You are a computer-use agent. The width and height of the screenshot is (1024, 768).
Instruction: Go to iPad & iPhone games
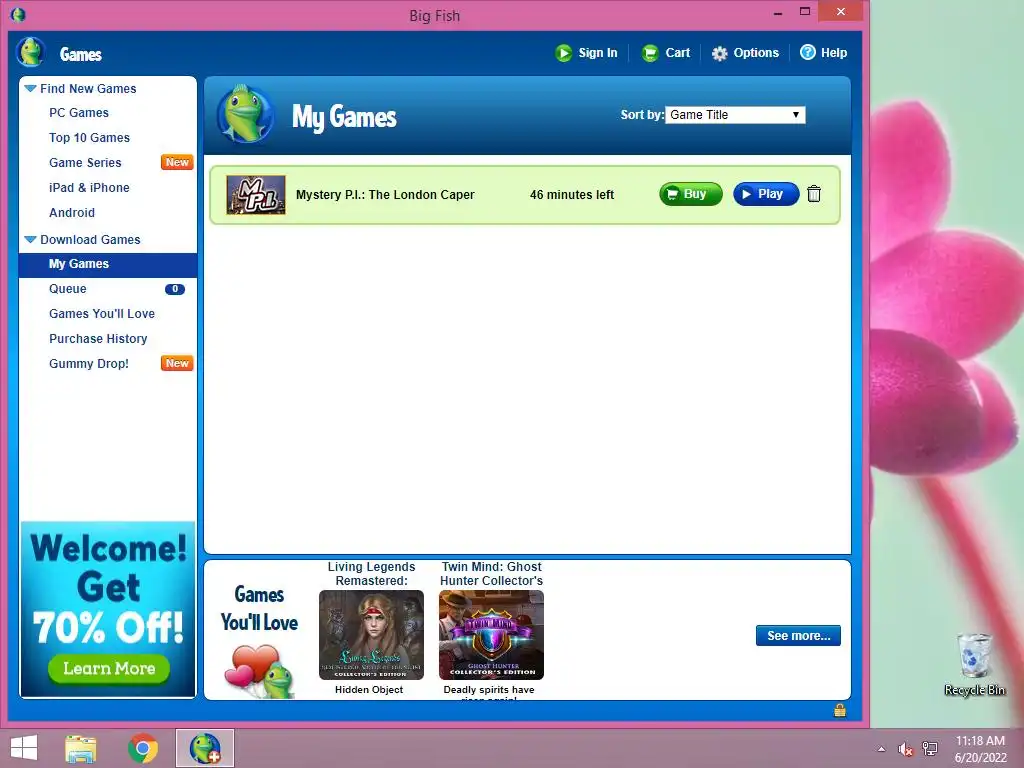89,188
